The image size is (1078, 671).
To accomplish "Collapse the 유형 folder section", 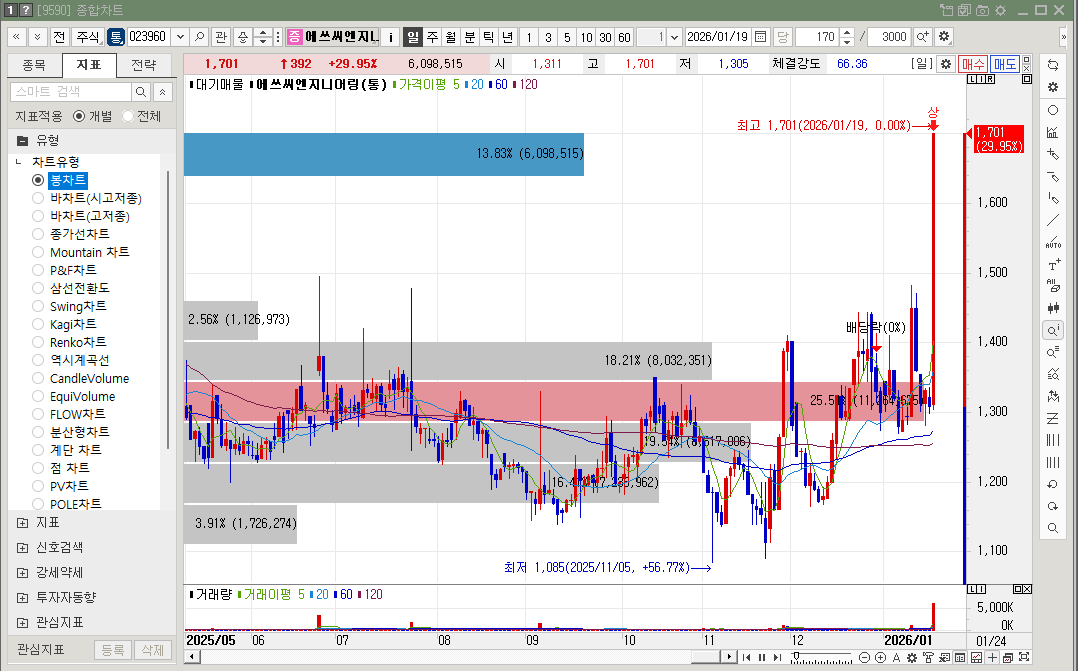I will (x=23, y=140).
